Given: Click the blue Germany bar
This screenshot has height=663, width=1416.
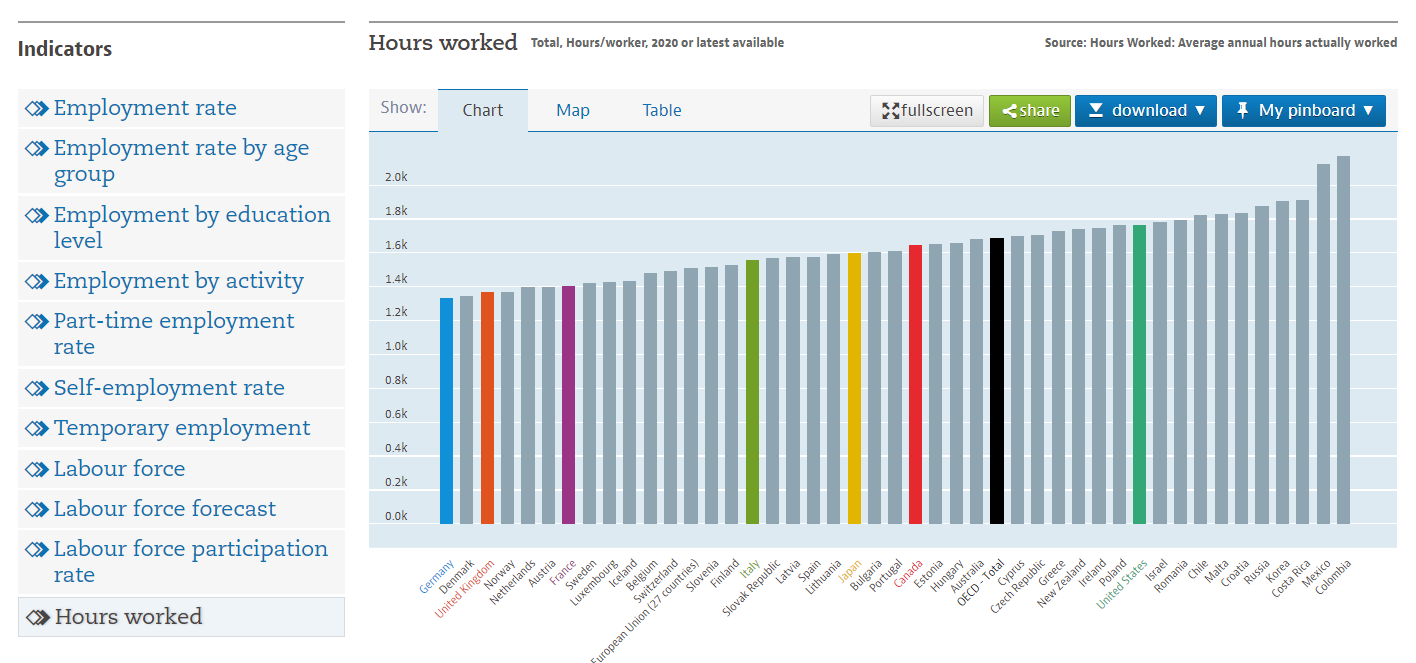Looking at the screenshot, I should click(x=446, y=411).
